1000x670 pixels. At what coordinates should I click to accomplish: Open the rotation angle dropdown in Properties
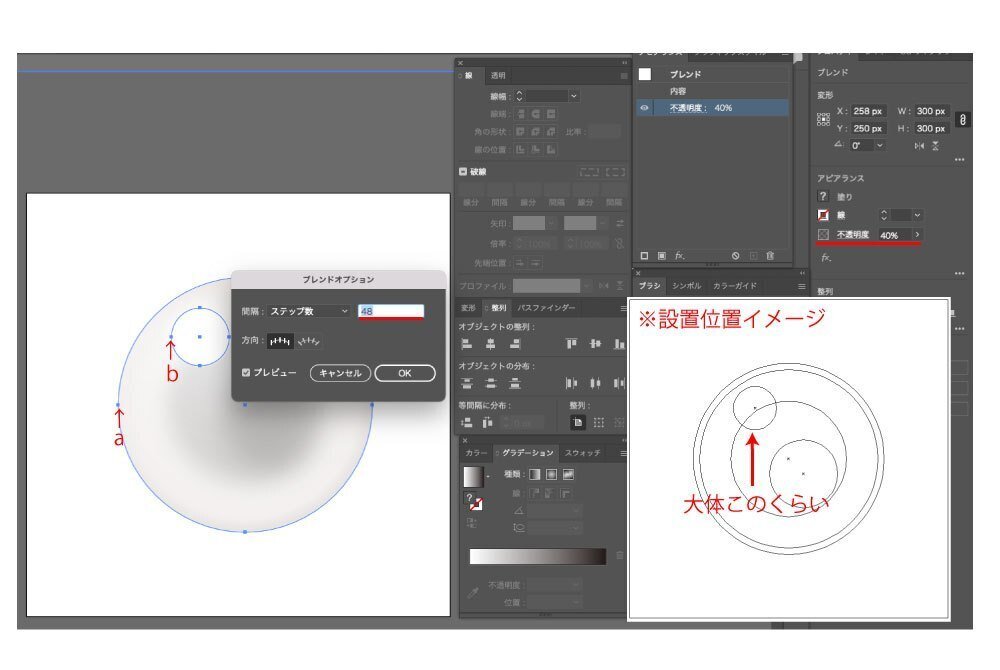[880, 145]
